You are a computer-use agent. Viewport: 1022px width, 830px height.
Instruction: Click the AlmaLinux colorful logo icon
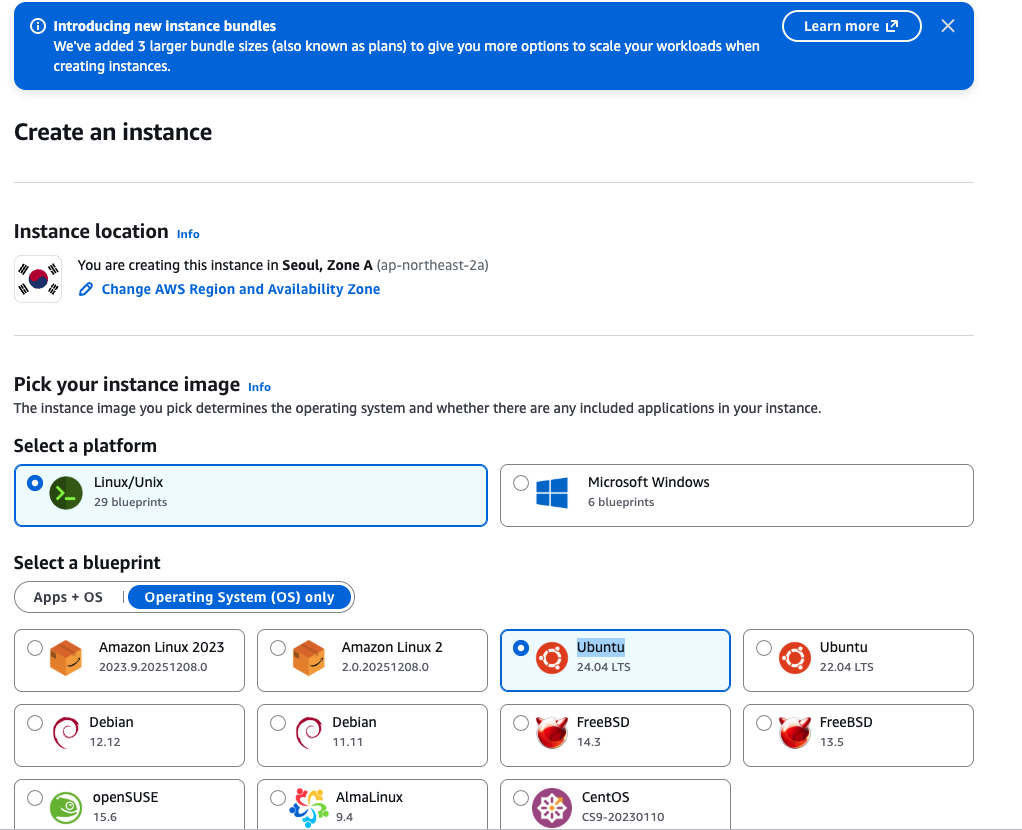pyautogui.click(x=309, y=808)
